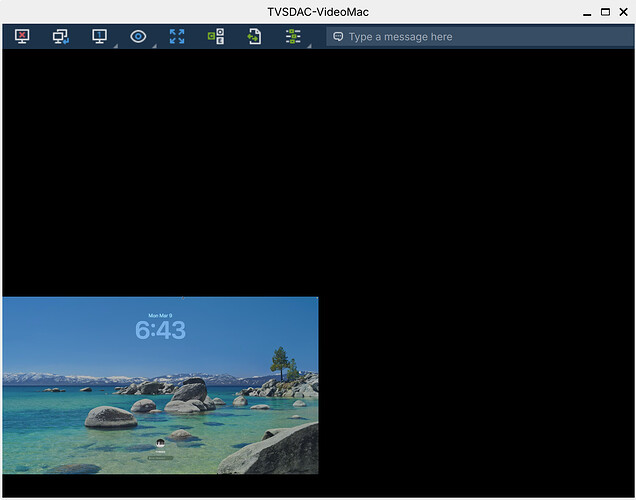Open the green session settings sliders icon

(x=293, y=36)
